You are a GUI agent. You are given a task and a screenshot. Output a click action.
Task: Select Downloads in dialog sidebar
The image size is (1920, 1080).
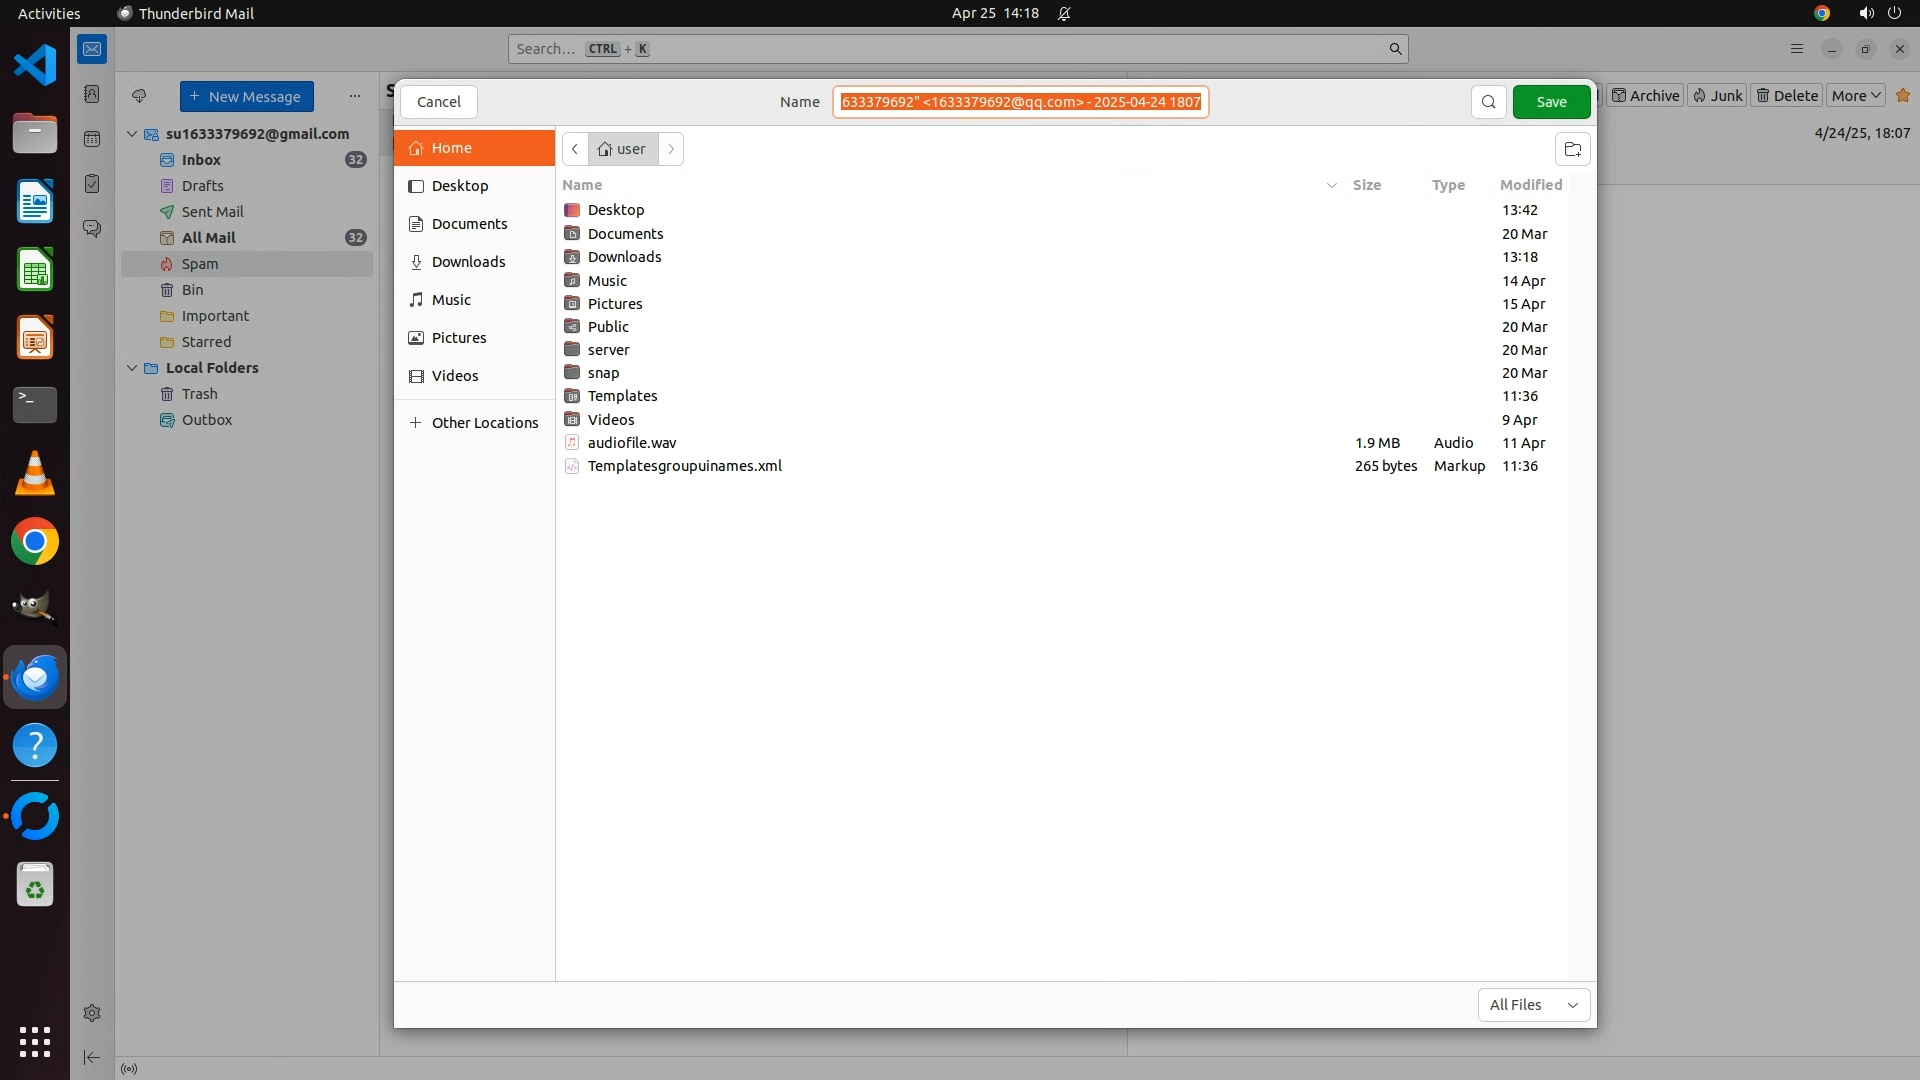(x=468, y=262)
